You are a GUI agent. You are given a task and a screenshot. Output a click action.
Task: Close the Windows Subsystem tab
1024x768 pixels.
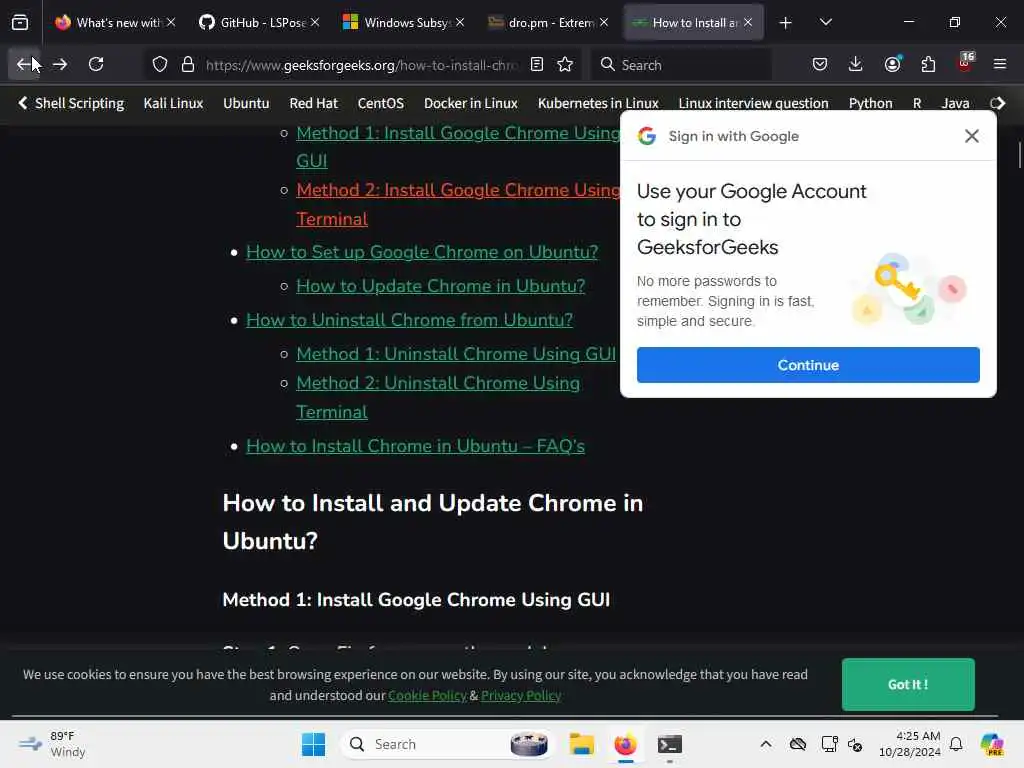pyautogui.click(x=460, y=22)
